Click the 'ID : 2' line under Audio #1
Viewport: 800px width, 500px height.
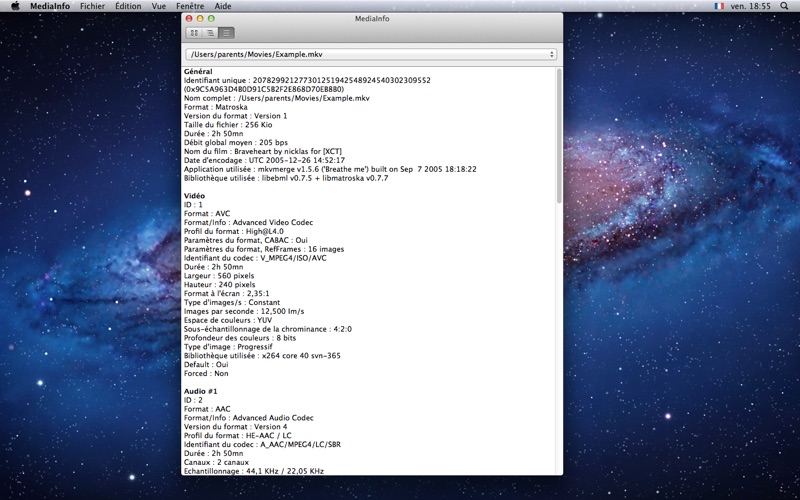pyautogui.click(x=193, y=400)
